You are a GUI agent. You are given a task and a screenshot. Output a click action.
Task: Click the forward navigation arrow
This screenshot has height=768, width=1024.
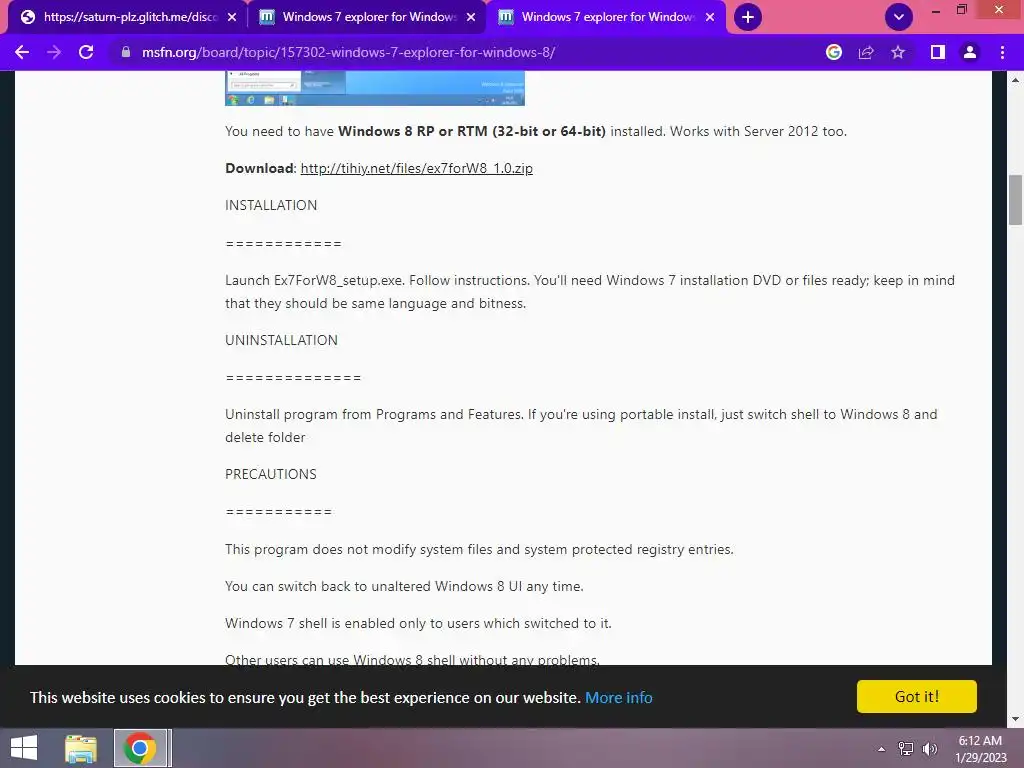(54, 52)
